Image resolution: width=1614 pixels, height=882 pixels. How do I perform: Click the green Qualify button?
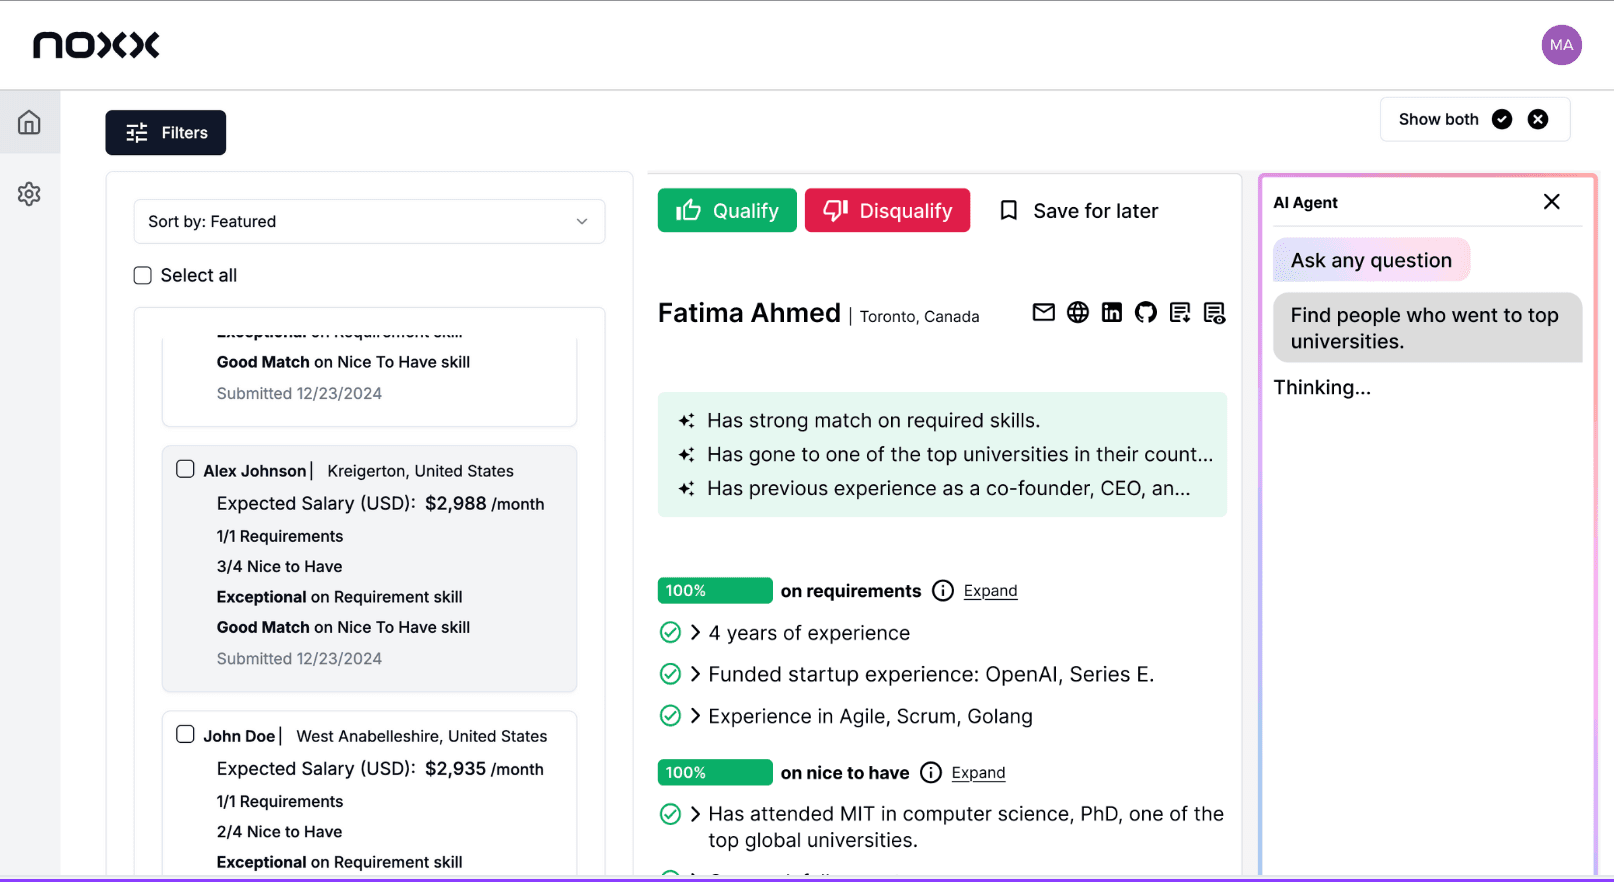(727, 210)
